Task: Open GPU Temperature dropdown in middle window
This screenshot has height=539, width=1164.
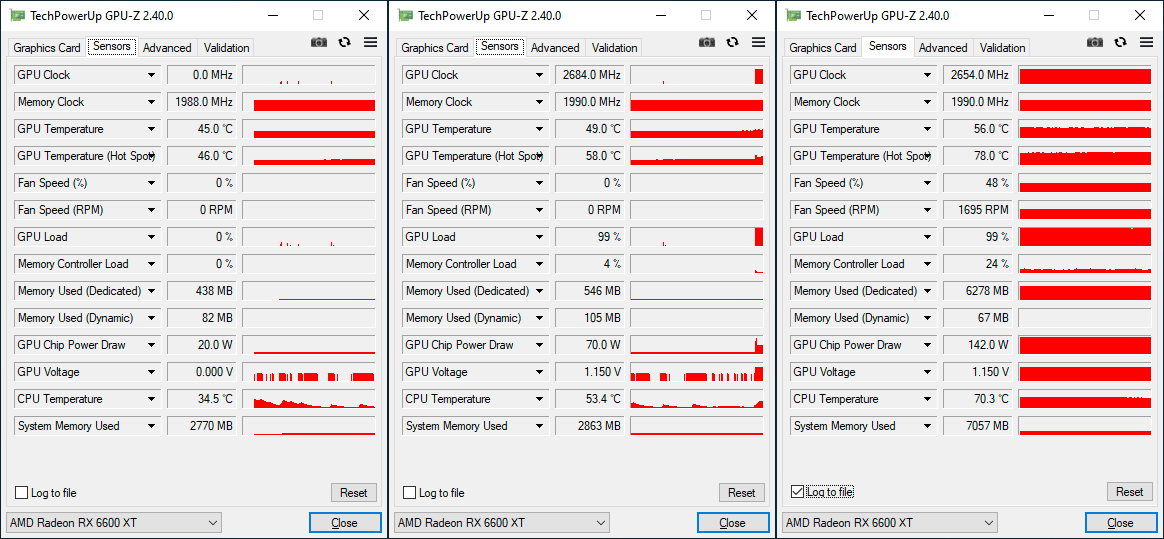Action: click(x=540, y=129)
